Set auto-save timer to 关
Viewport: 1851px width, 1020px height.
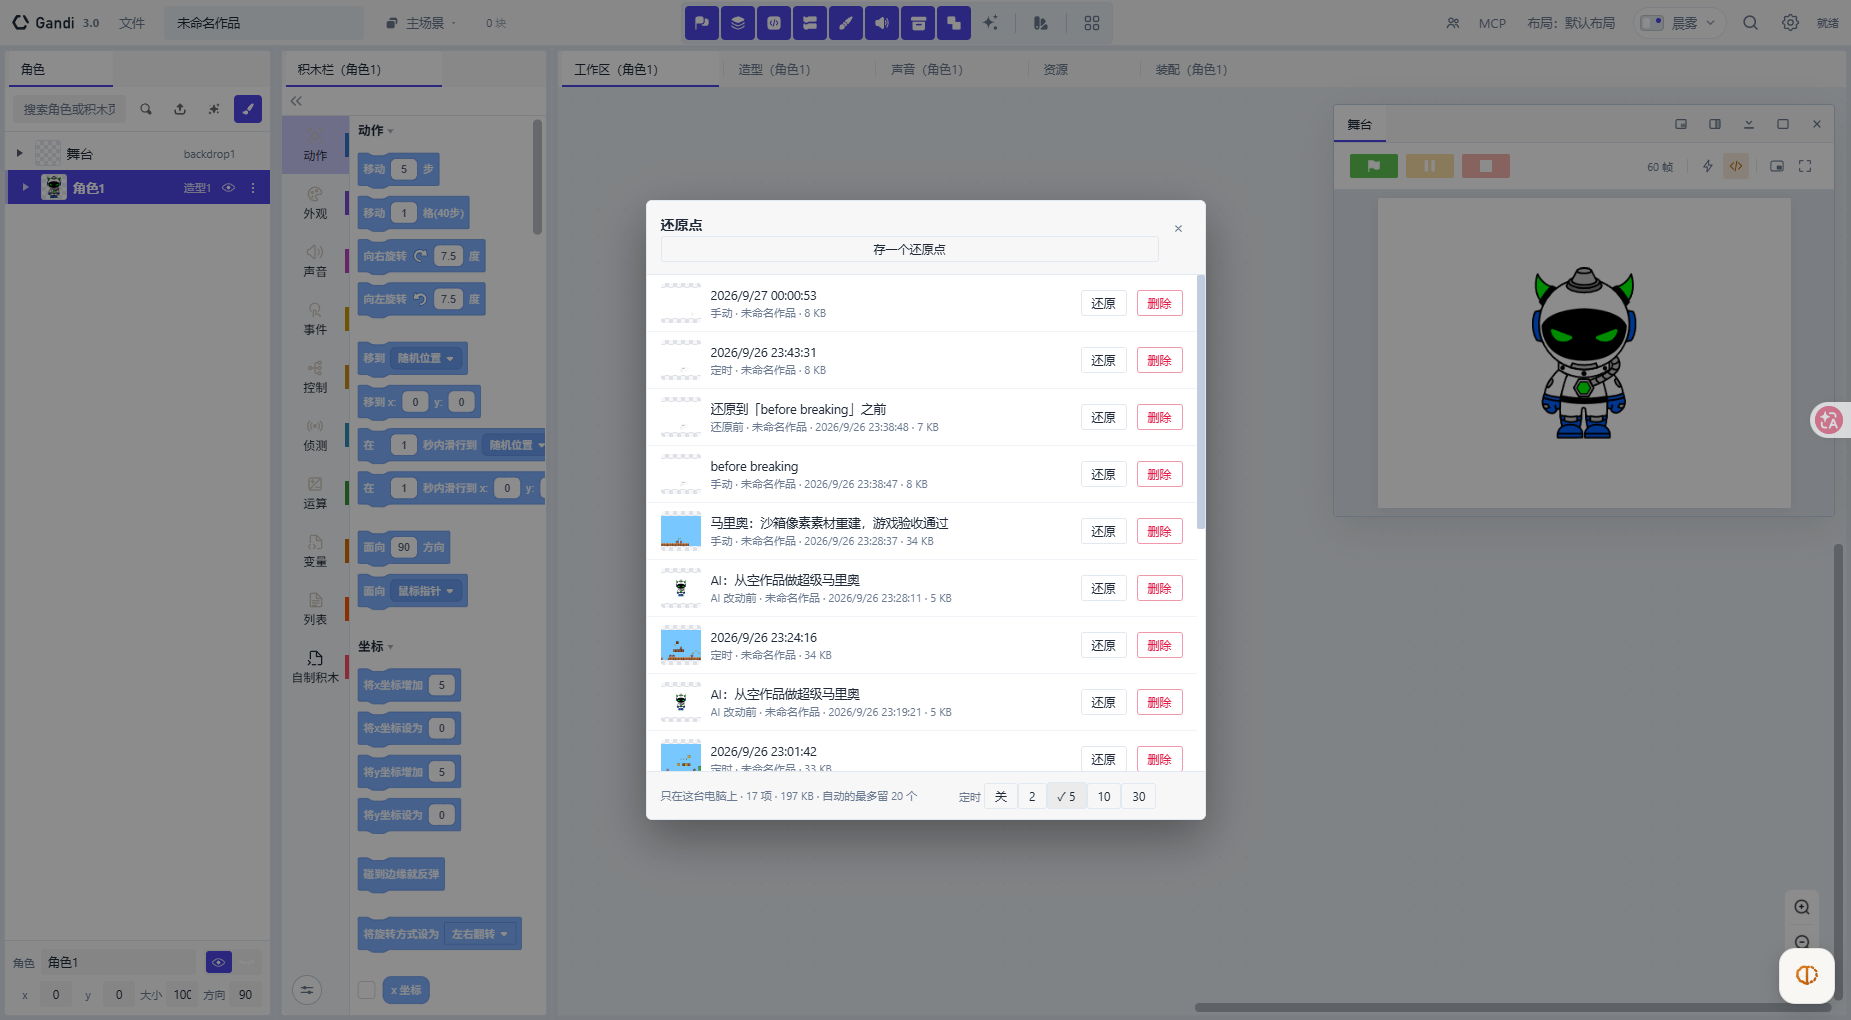(1001, 796)
